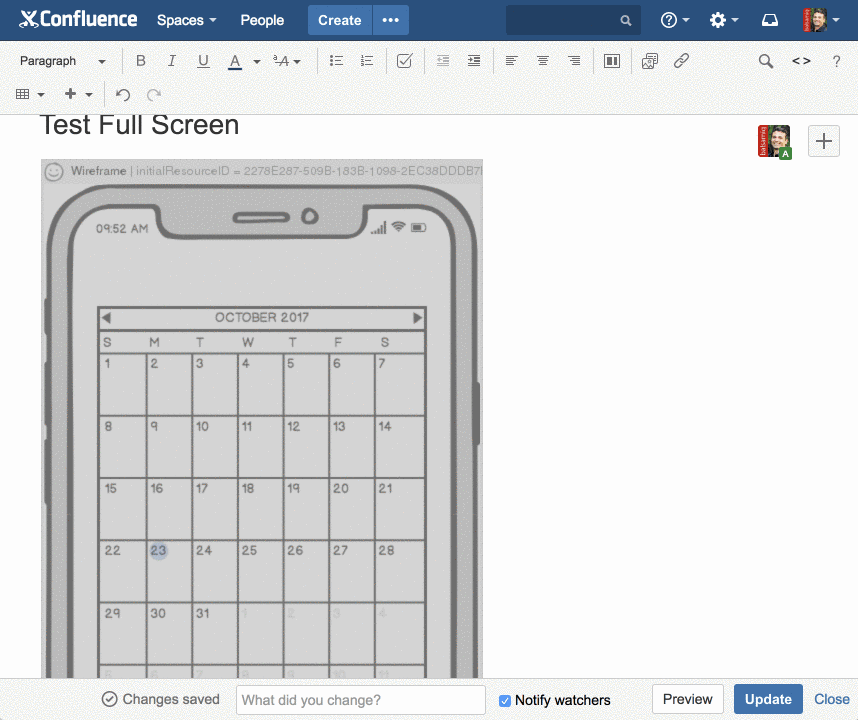Screen dimensions: 858x720
Task: Insert a task list checkbox
Action: pyautogui.click(x=404, y=61)
